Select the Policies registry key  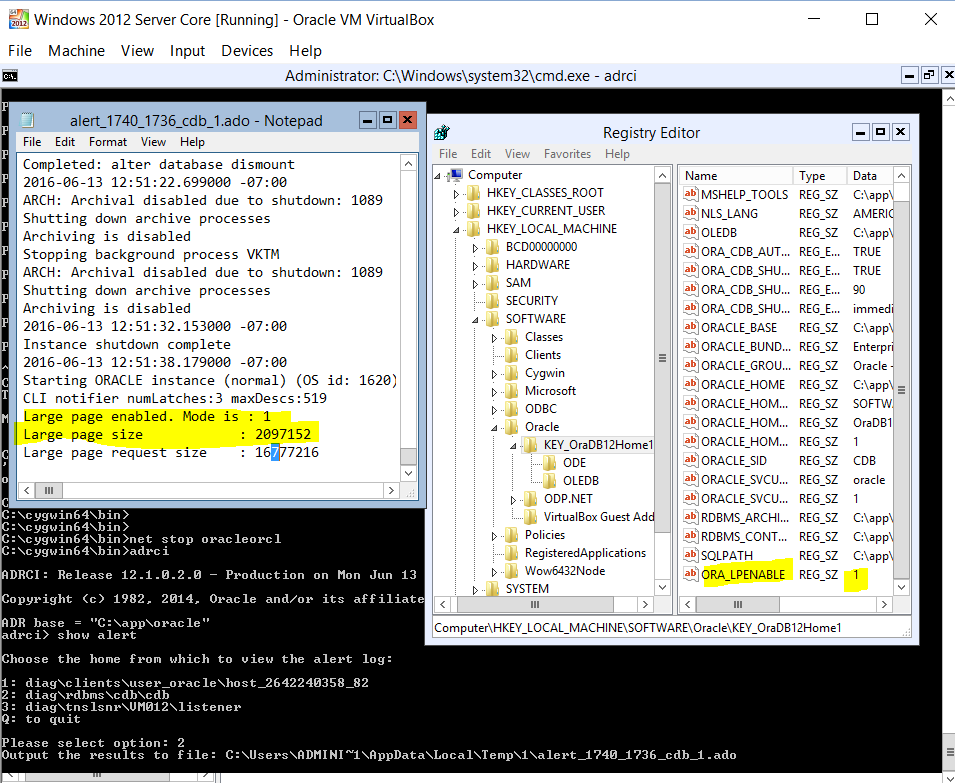coord(545,535)
